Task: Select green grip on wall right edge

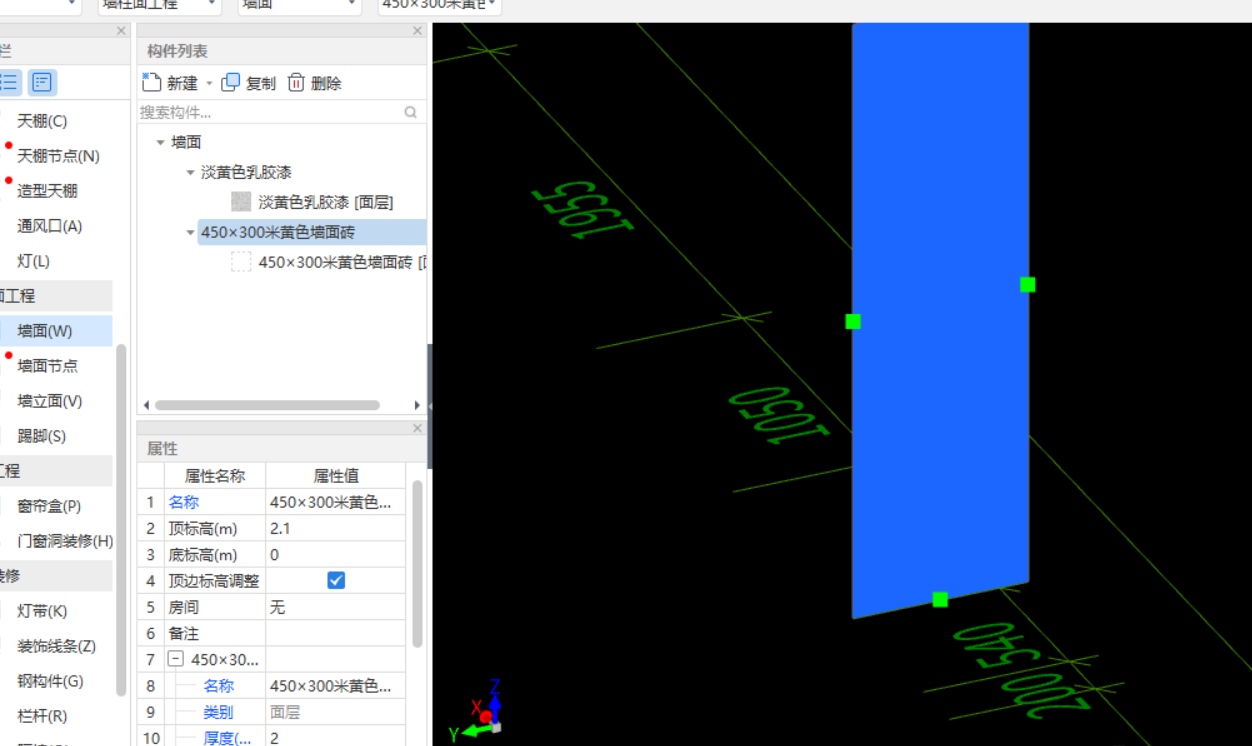Action: pyautogui.click(x=1027, y=284)
